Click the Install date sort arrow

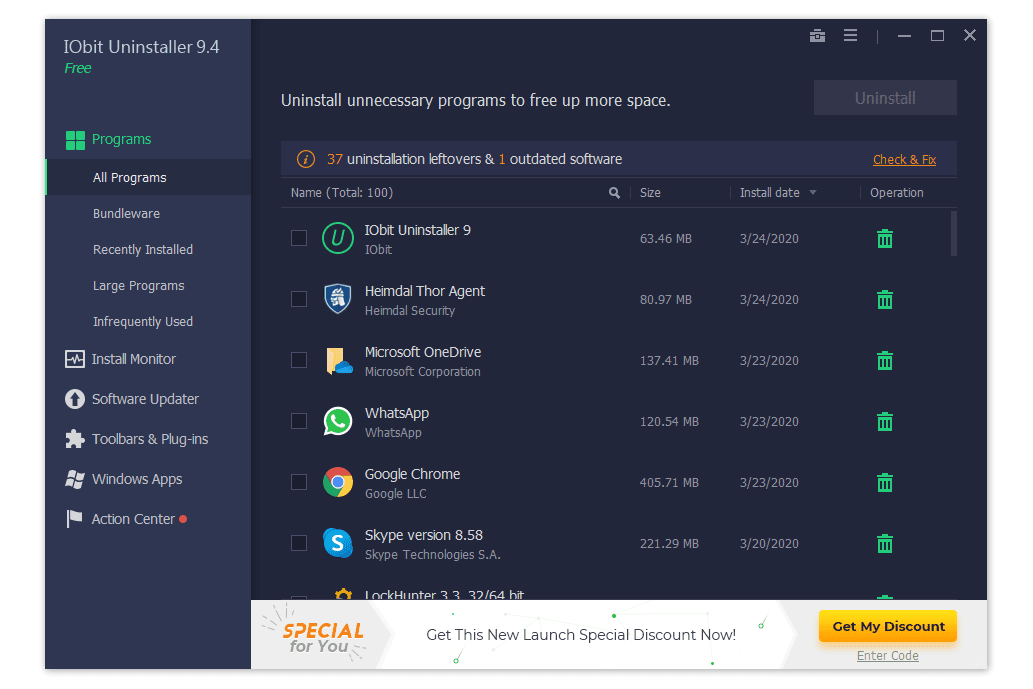[813, 193]
